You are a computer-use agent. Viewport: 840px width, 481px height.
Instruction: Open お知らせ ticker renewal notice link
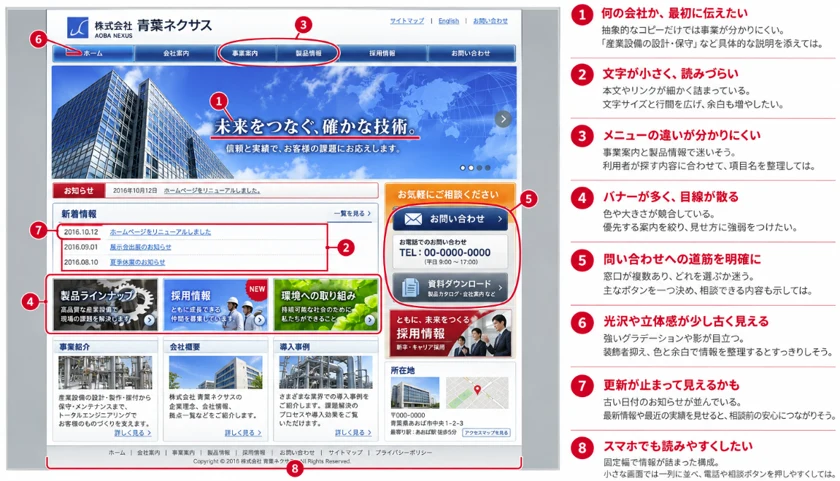click(212, 191)
